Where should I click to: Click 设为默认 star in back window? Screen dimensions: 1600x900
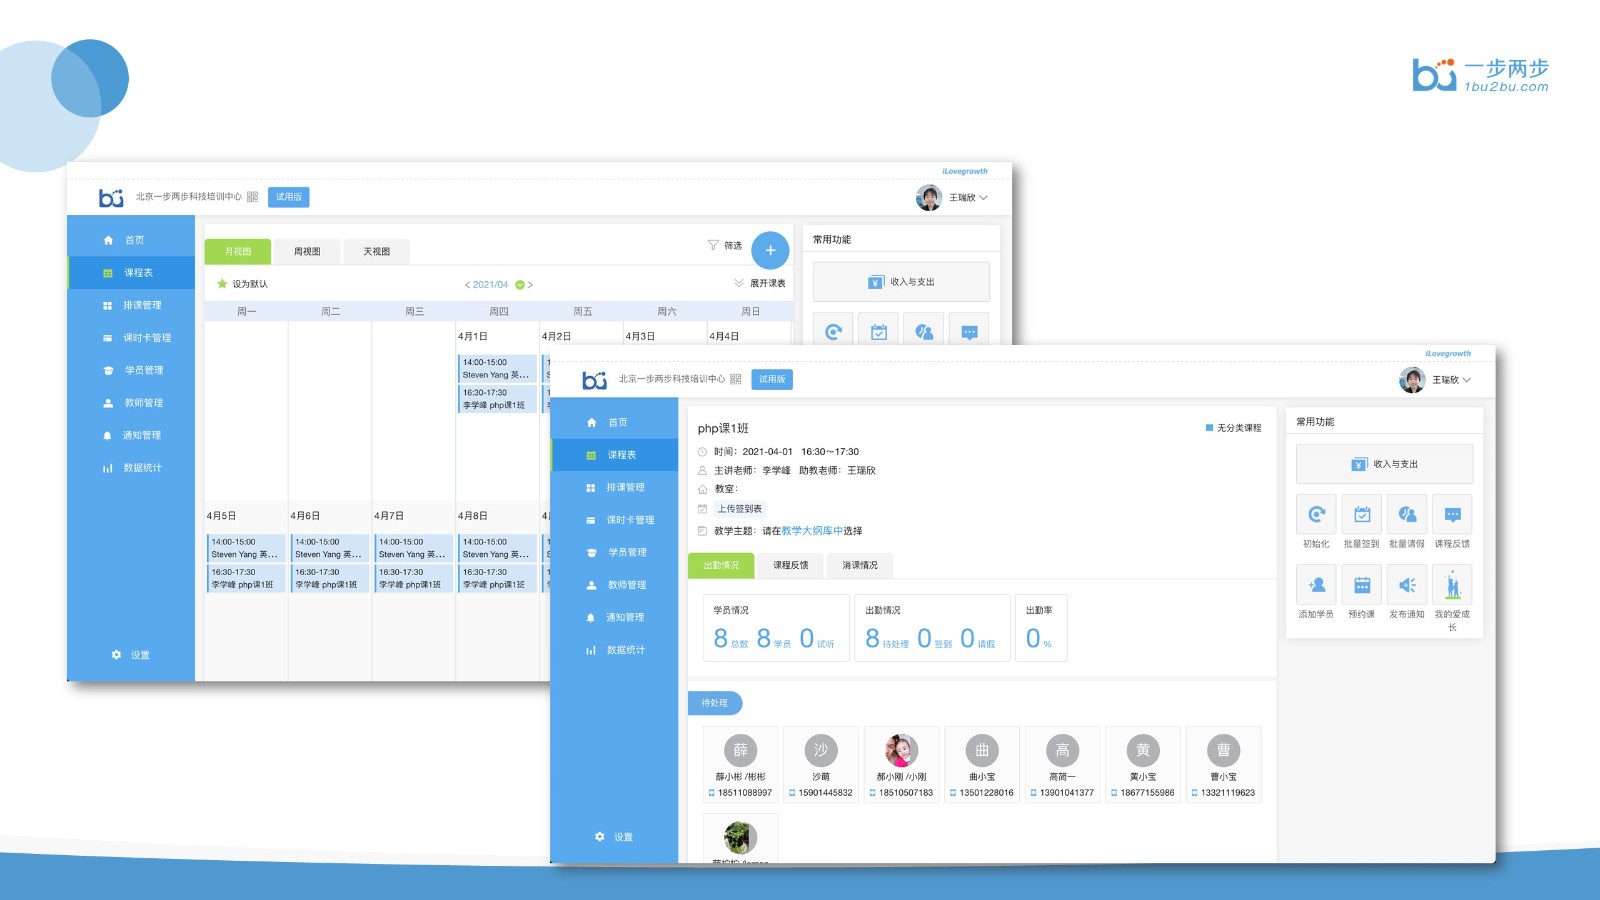click(x=222, y=284)
